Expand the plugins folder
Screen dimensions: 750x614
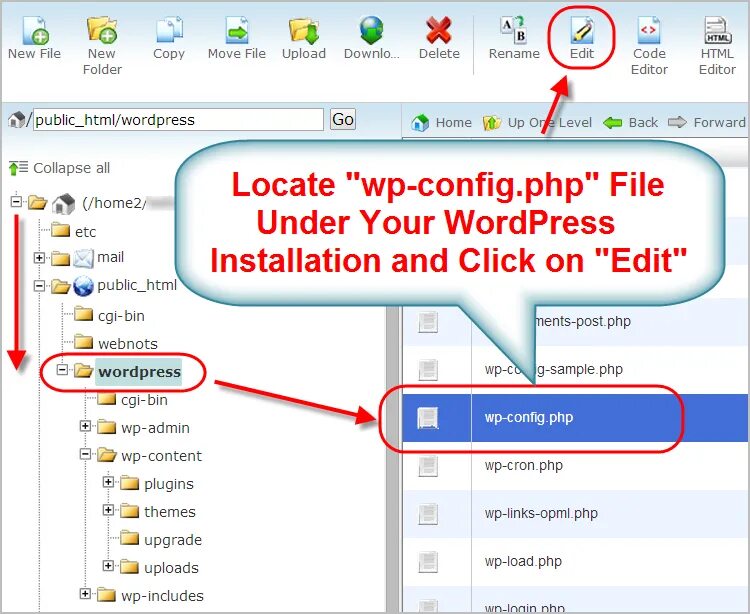tap(108, 482)
